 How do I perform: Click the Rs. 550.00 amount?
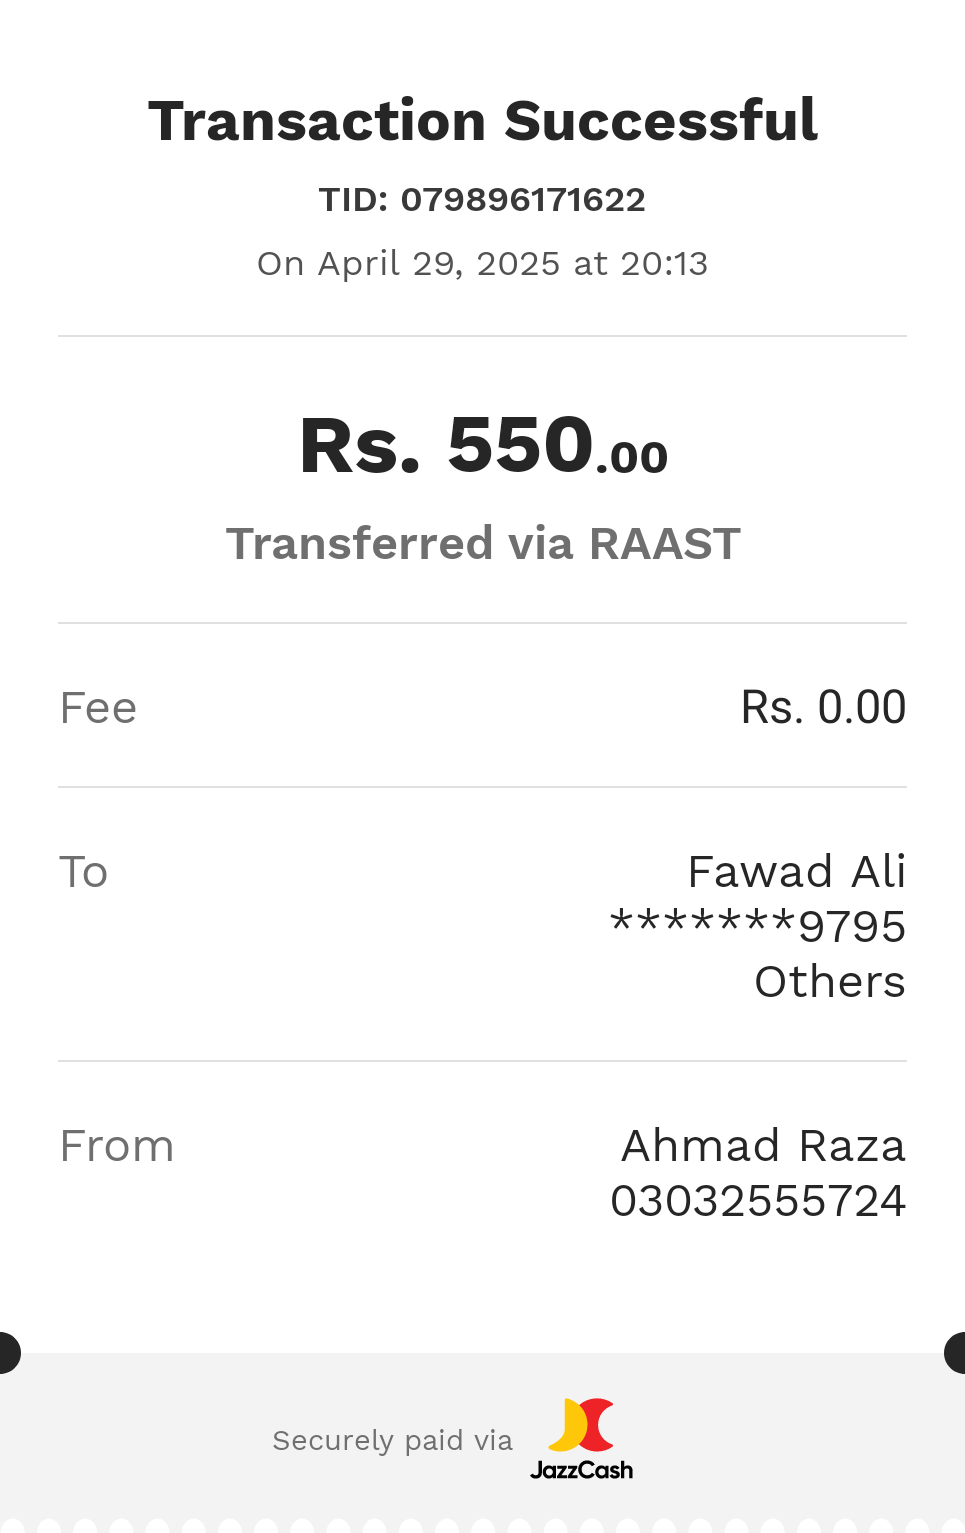[x=483, y=445]
